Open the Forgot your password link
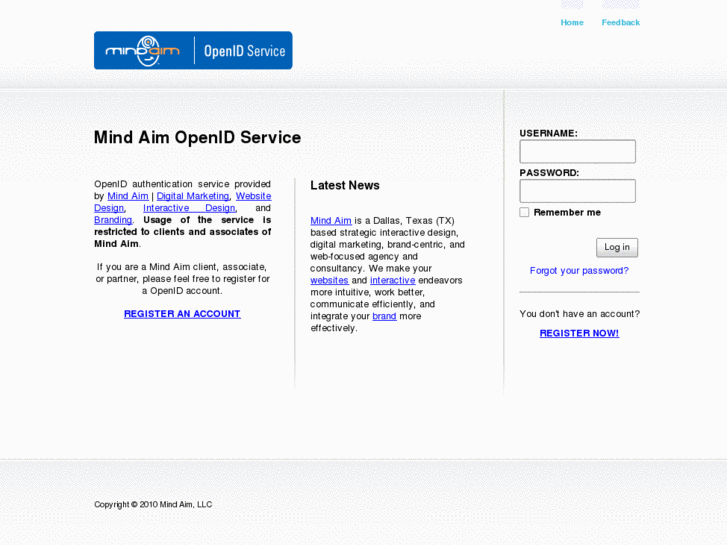The image size is (727, 545). click(579, 271)
